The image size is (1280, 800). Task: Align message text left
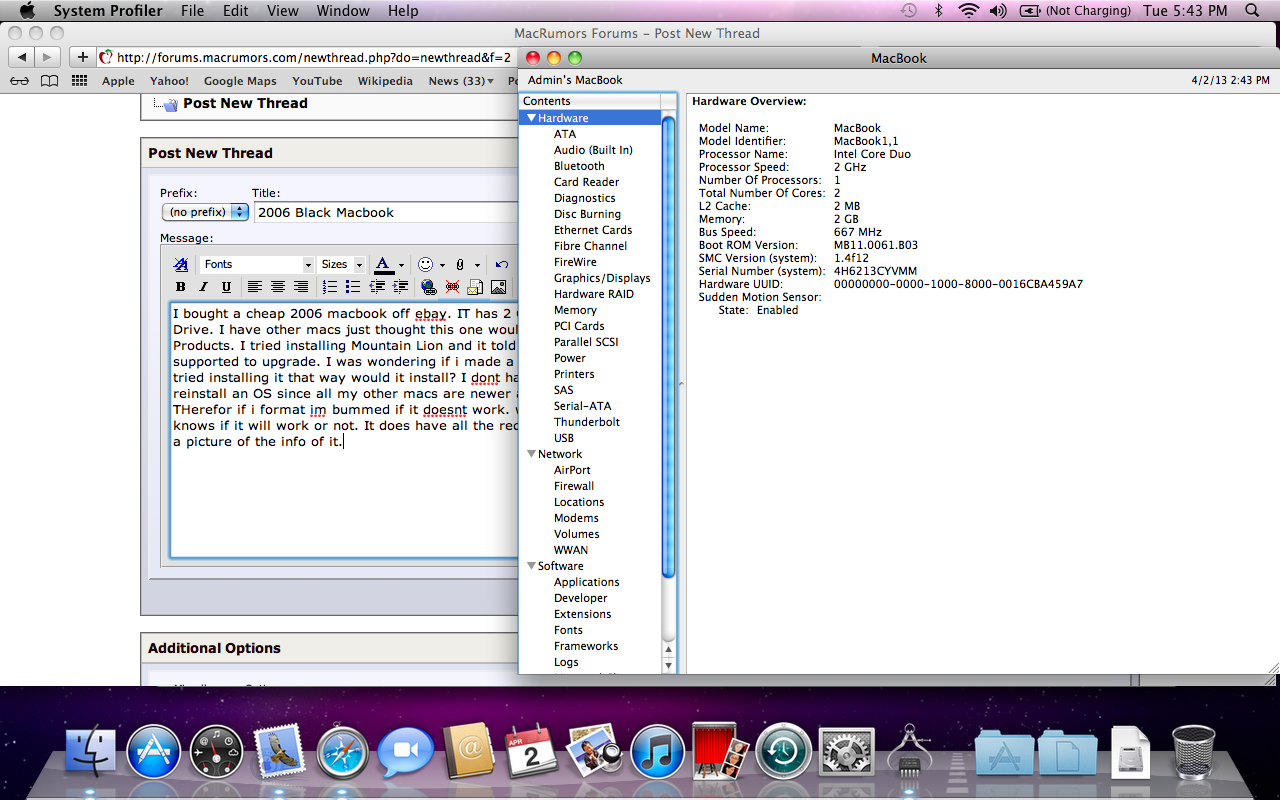255,287
